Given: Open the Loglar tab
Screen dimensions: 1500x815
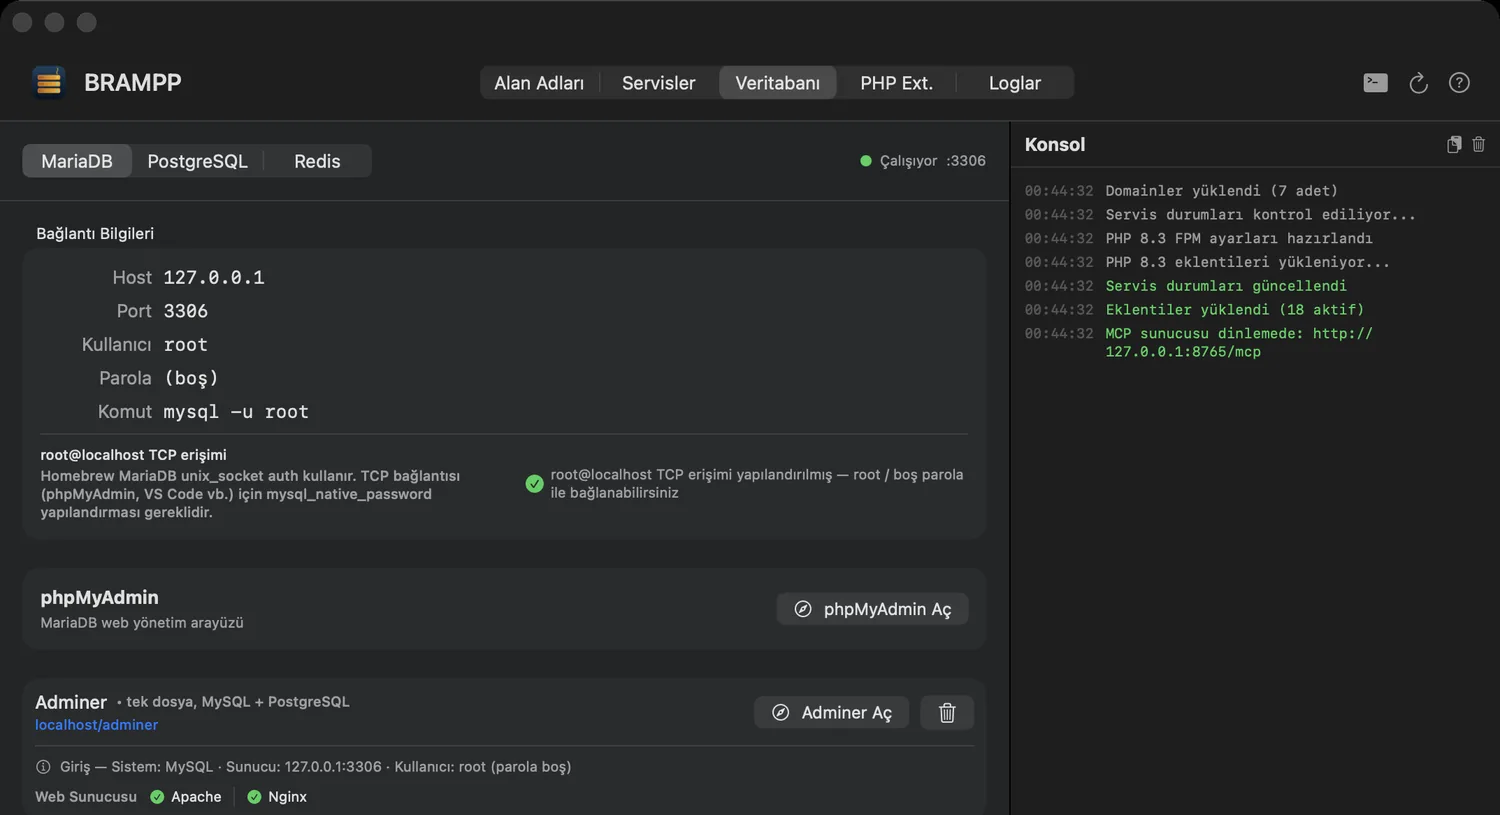Looking at the screenshot, I should pyautogui.click(x=1015, y=83).
